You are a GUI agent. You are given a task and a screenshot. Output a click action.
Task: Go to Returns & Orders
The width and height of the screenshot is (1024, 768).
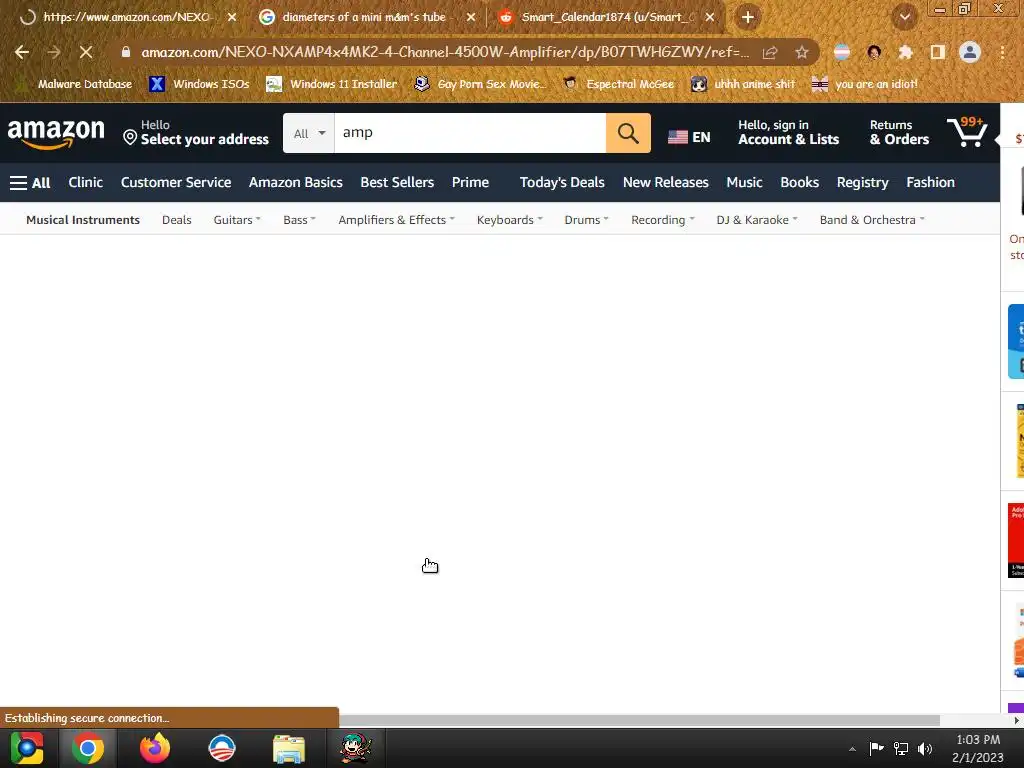point(899,133)
